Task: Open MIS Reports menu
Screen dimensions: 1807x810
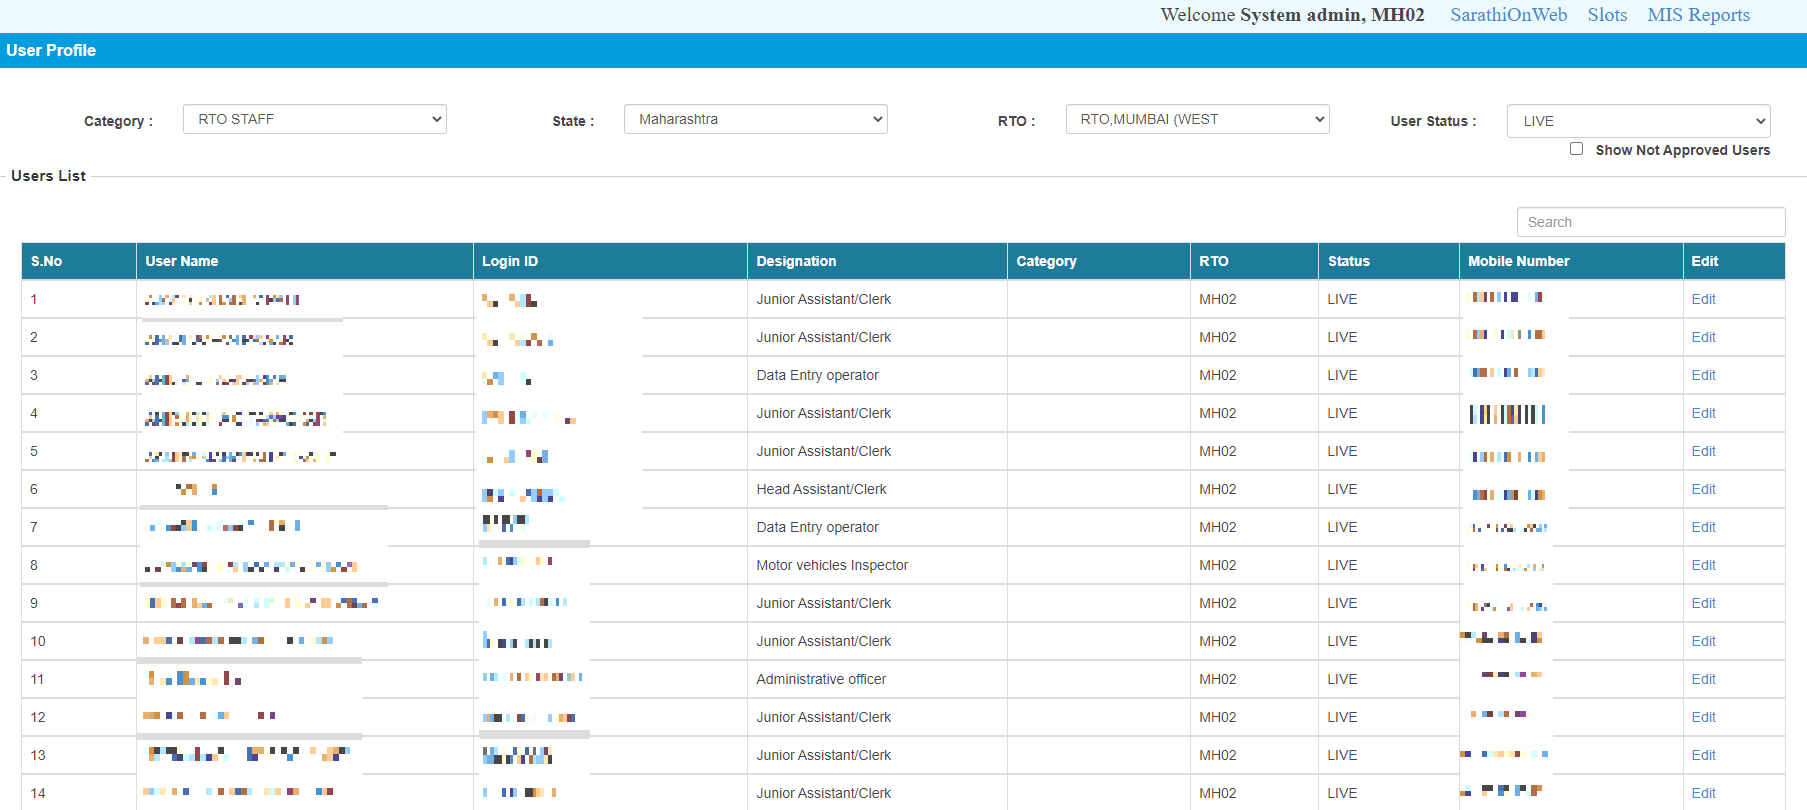Action: [x=1698, y=15]
